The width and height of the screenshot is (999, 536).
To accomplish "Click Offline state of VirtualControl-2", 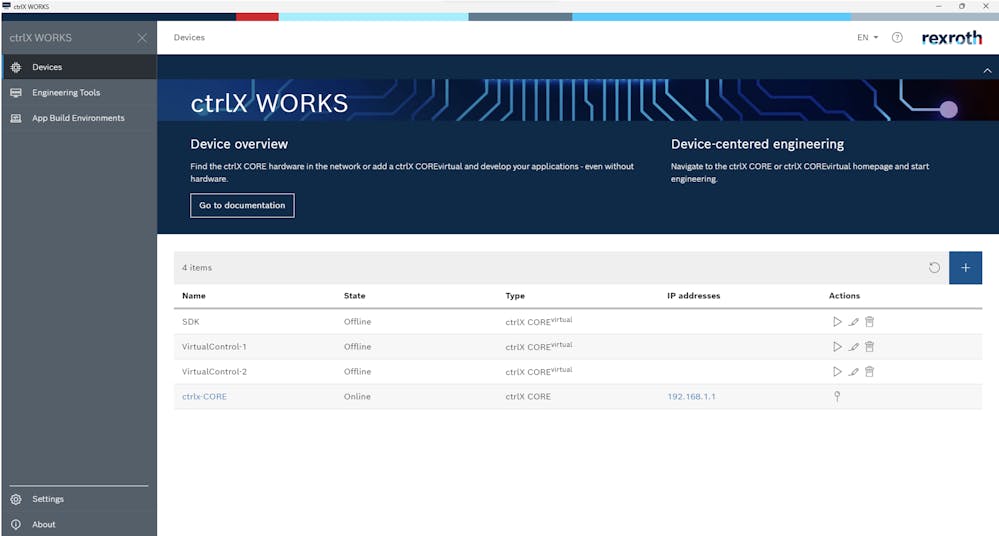I will click(x=357, y=372).
